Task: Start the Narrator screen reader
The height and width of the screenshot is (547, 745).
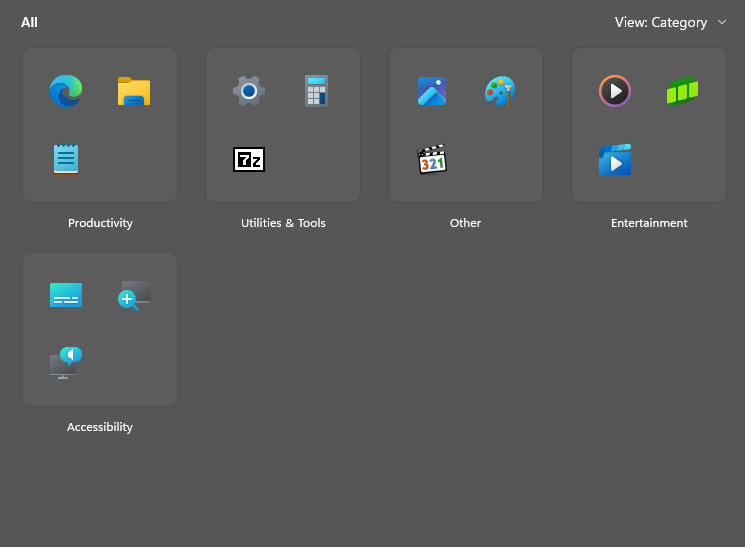Action: pyautogui.click(x=66, y=363)
